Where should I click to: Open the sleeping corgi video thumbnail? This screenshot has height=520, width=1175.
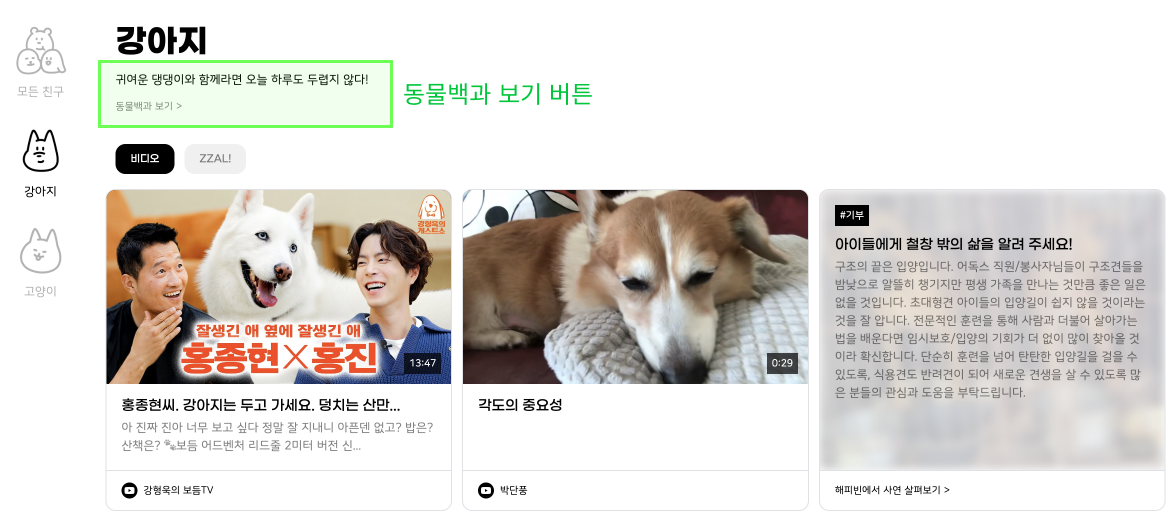coord(635,287)
